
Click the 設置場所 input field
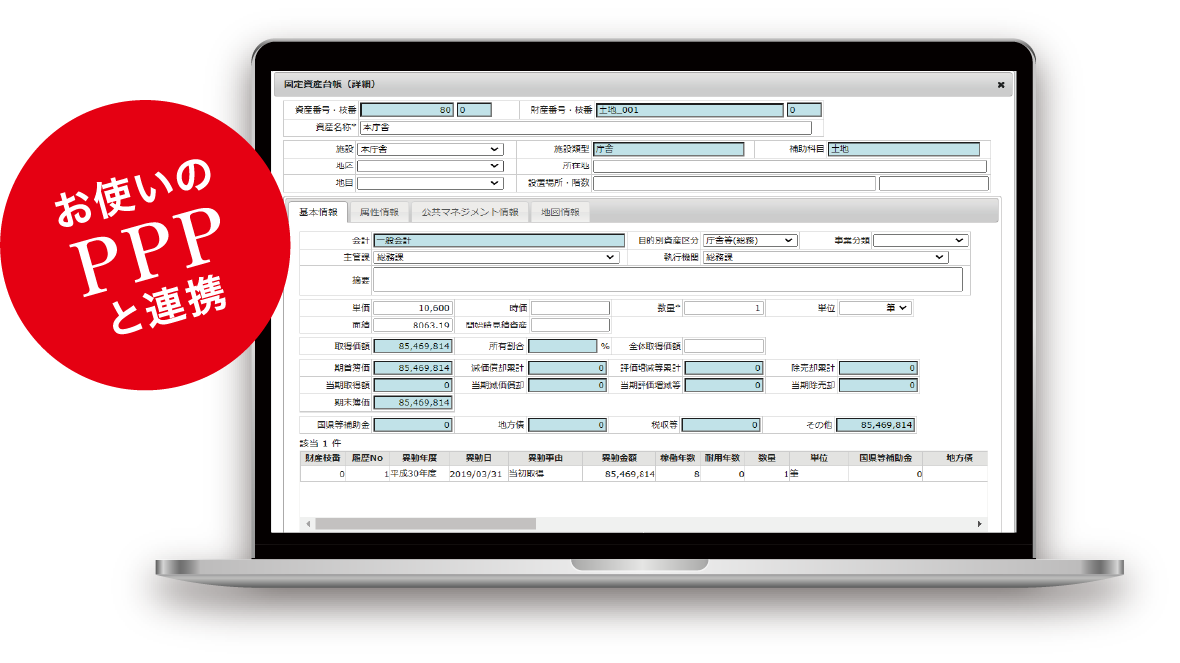pos(734,183)
